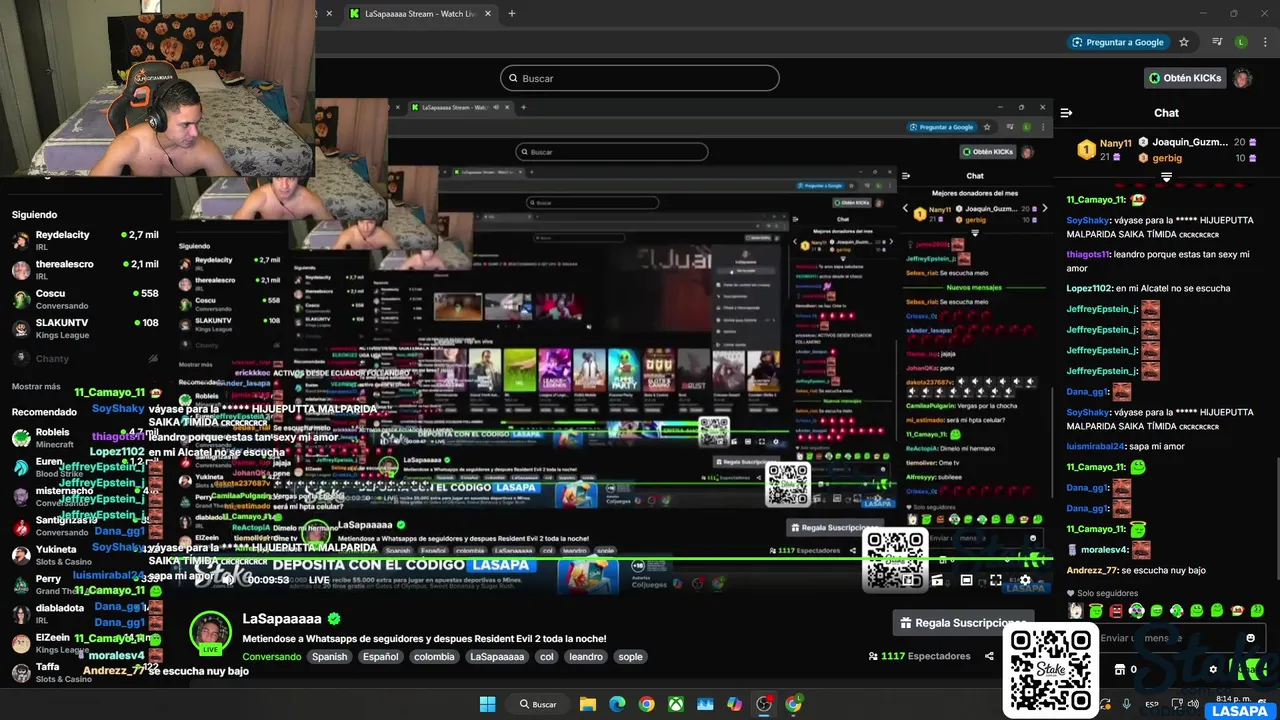The width and height of the screenshot is (1280, 720).
Task: Click the Kick search box Buscar
Action: click(640, 78)
